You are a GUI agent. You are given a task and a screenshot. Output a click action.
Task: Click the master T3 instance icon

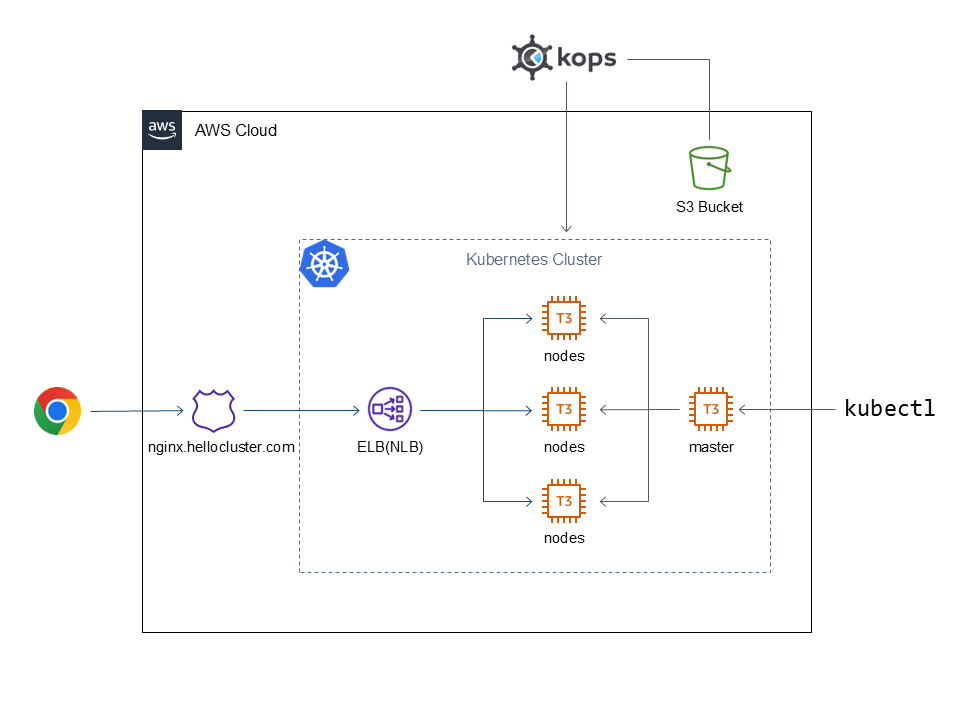click(x=711, y=410)
